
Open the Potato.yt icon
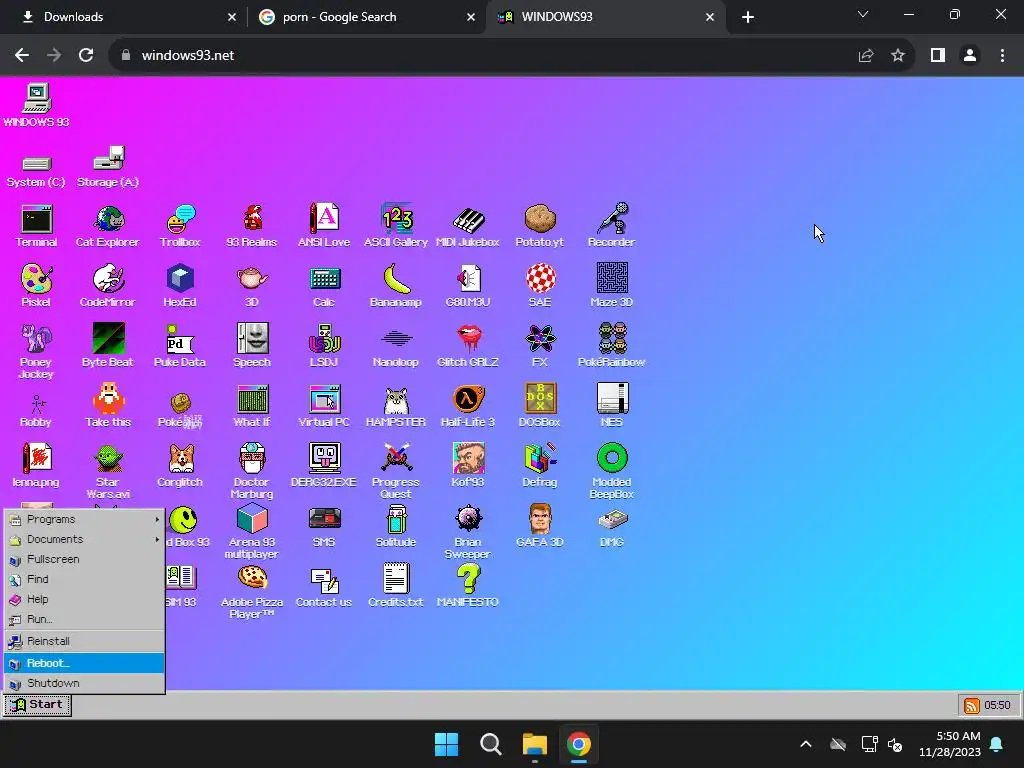click(x=539, y=226)
